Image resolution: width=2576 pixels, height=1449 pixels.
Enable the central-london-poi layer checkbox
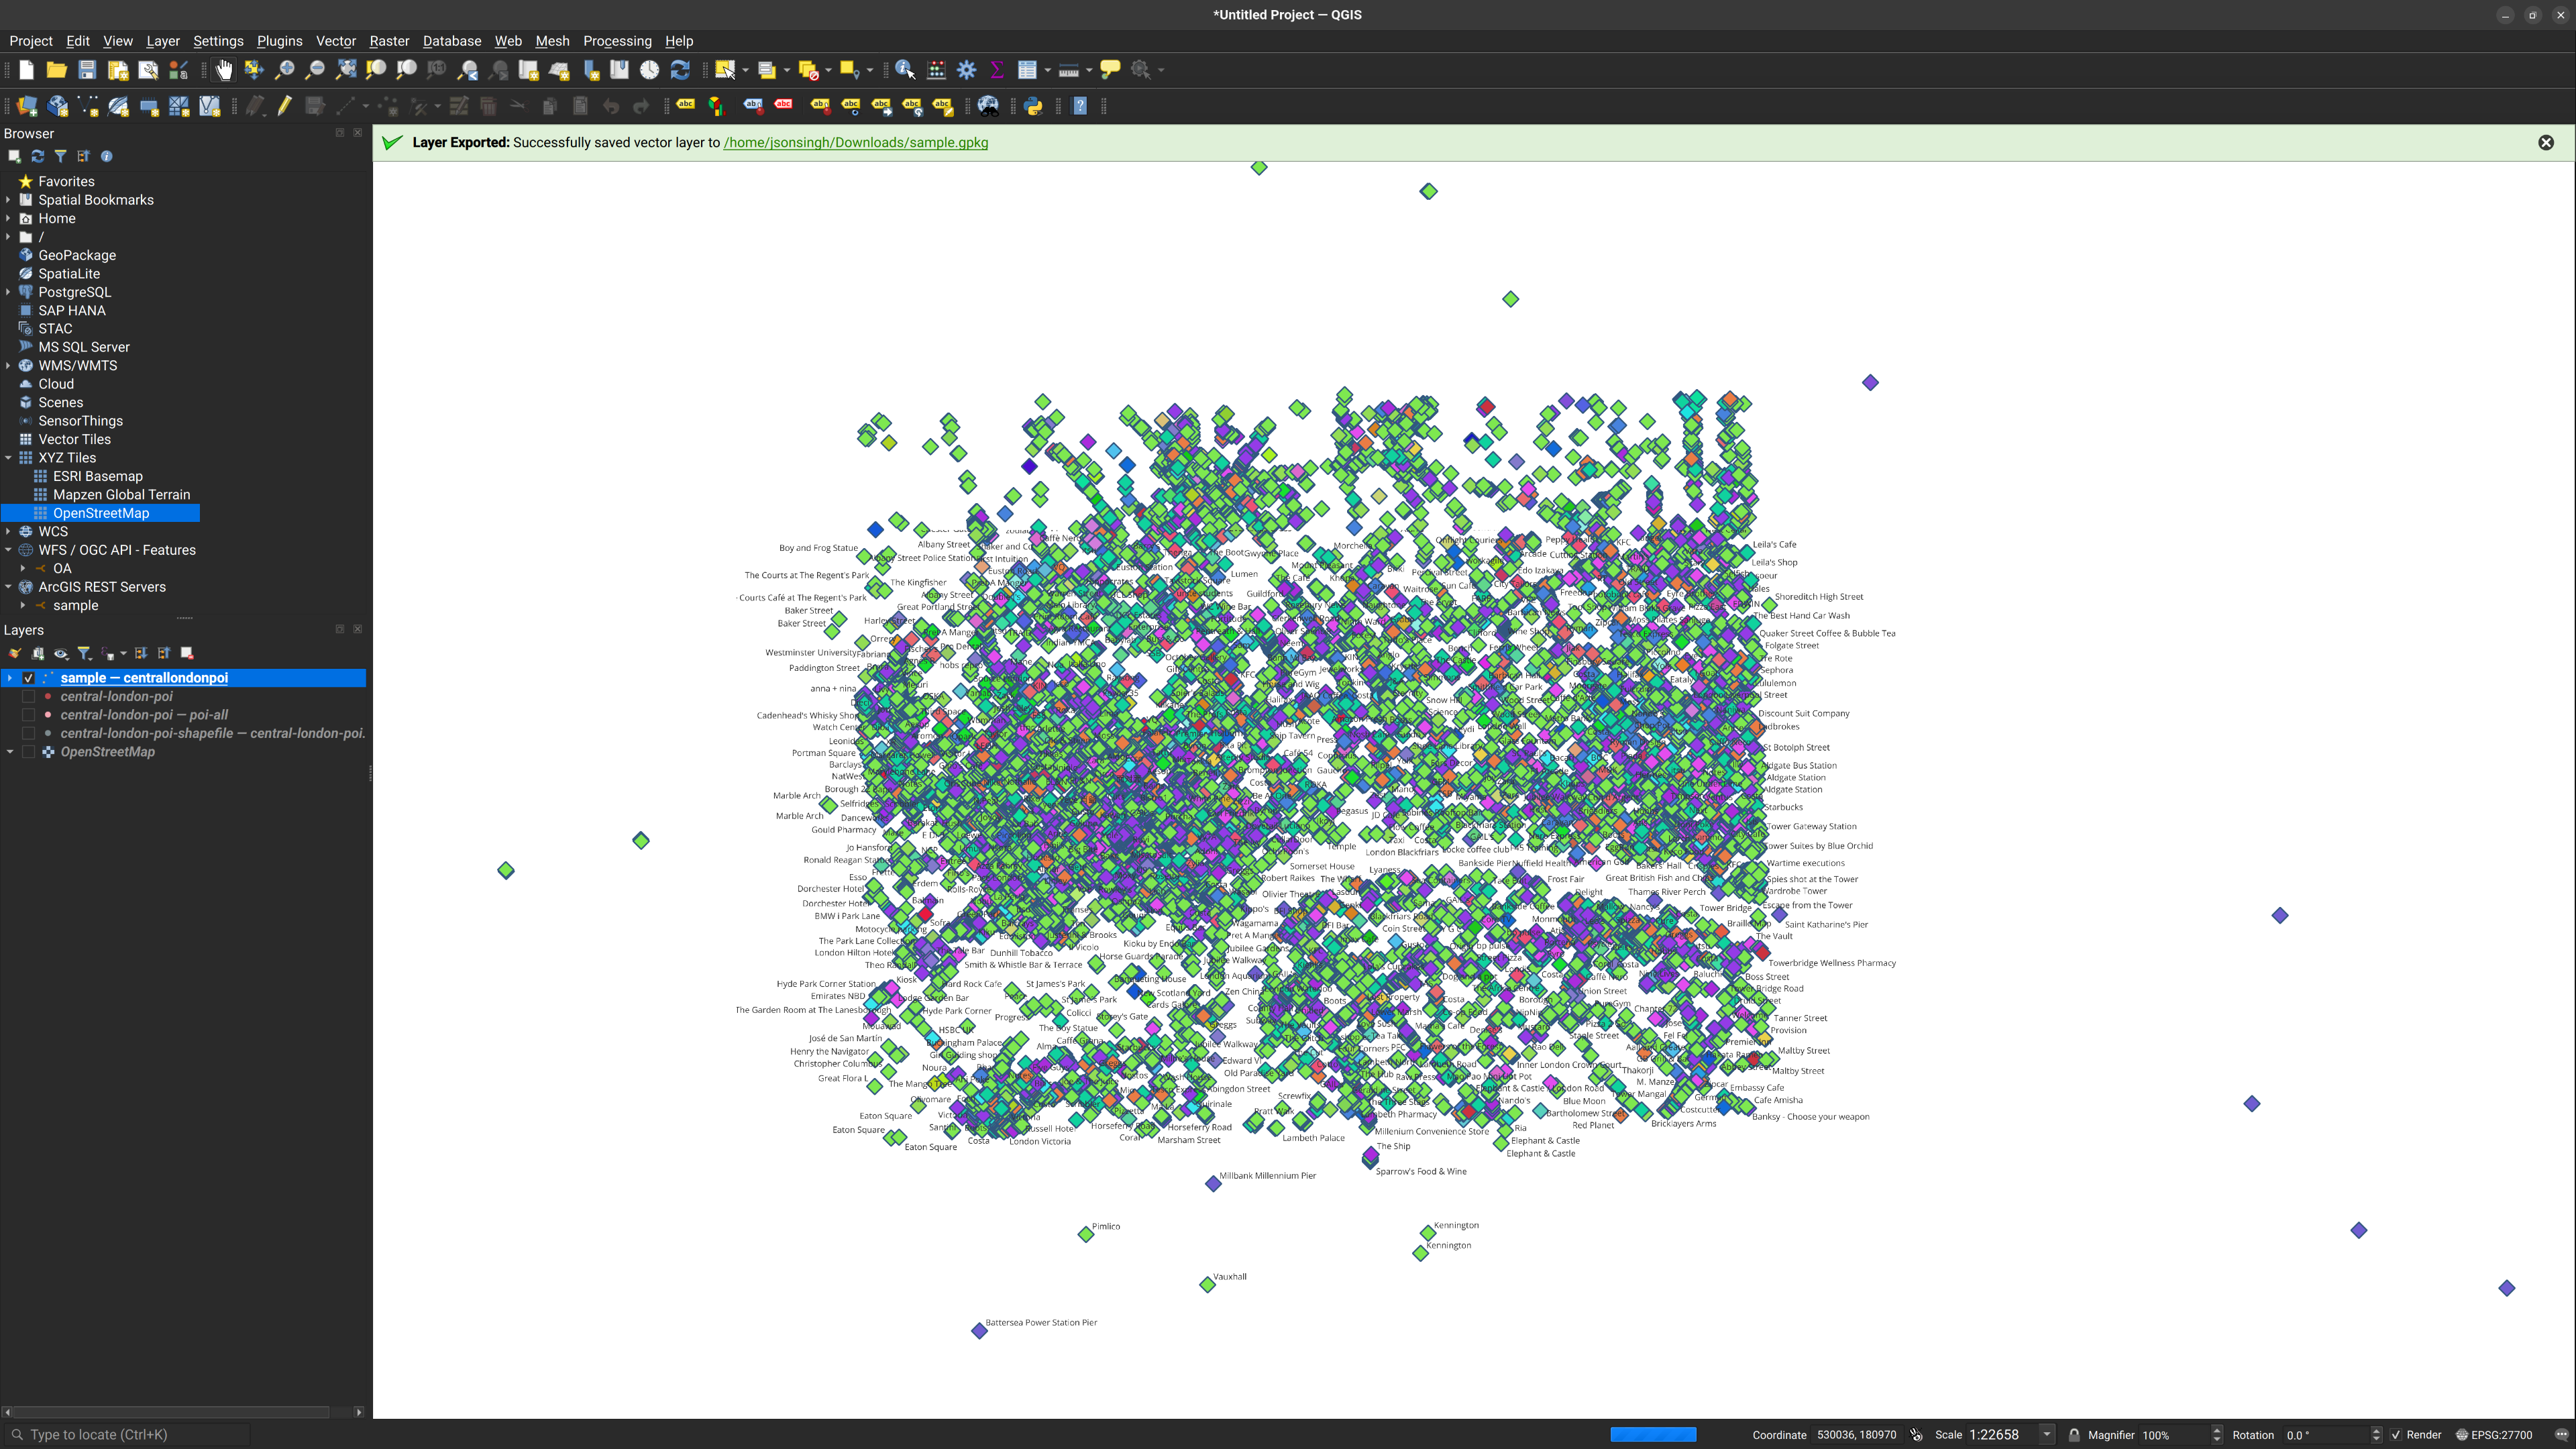(28, 697)
